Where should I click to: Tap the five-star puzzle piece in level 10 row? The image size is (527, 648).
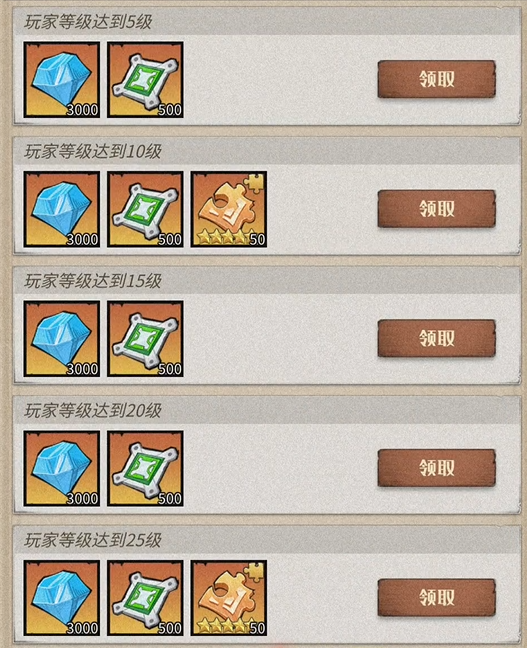[x=229, y=210]
